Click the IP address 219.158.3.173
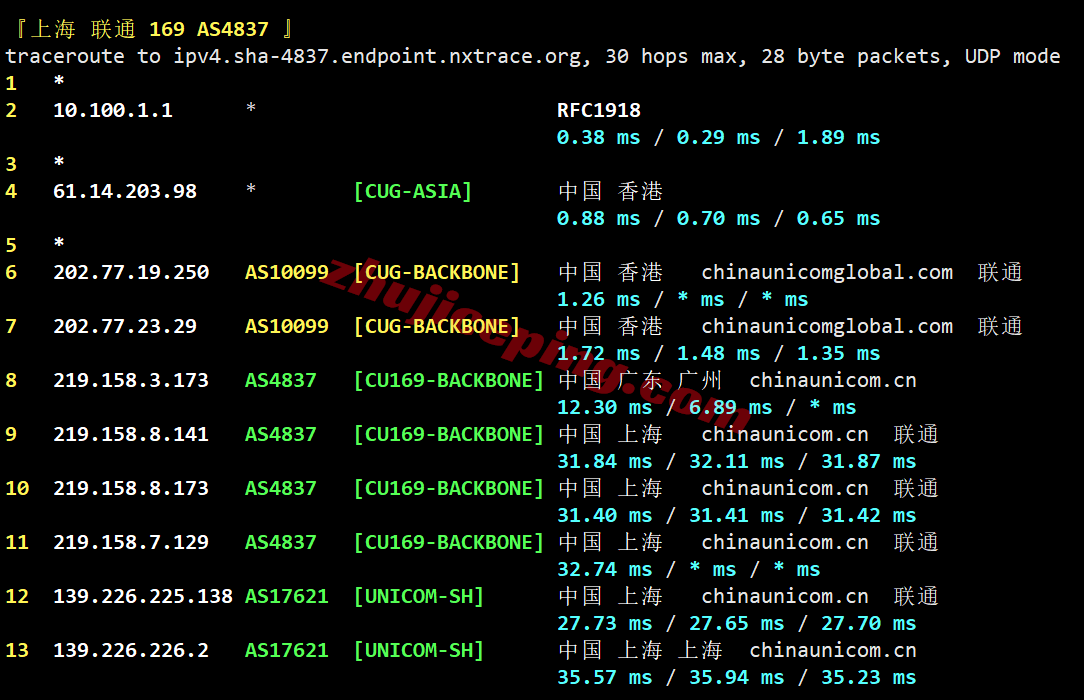Screen dimensions: 1084x700 [131, 380]
